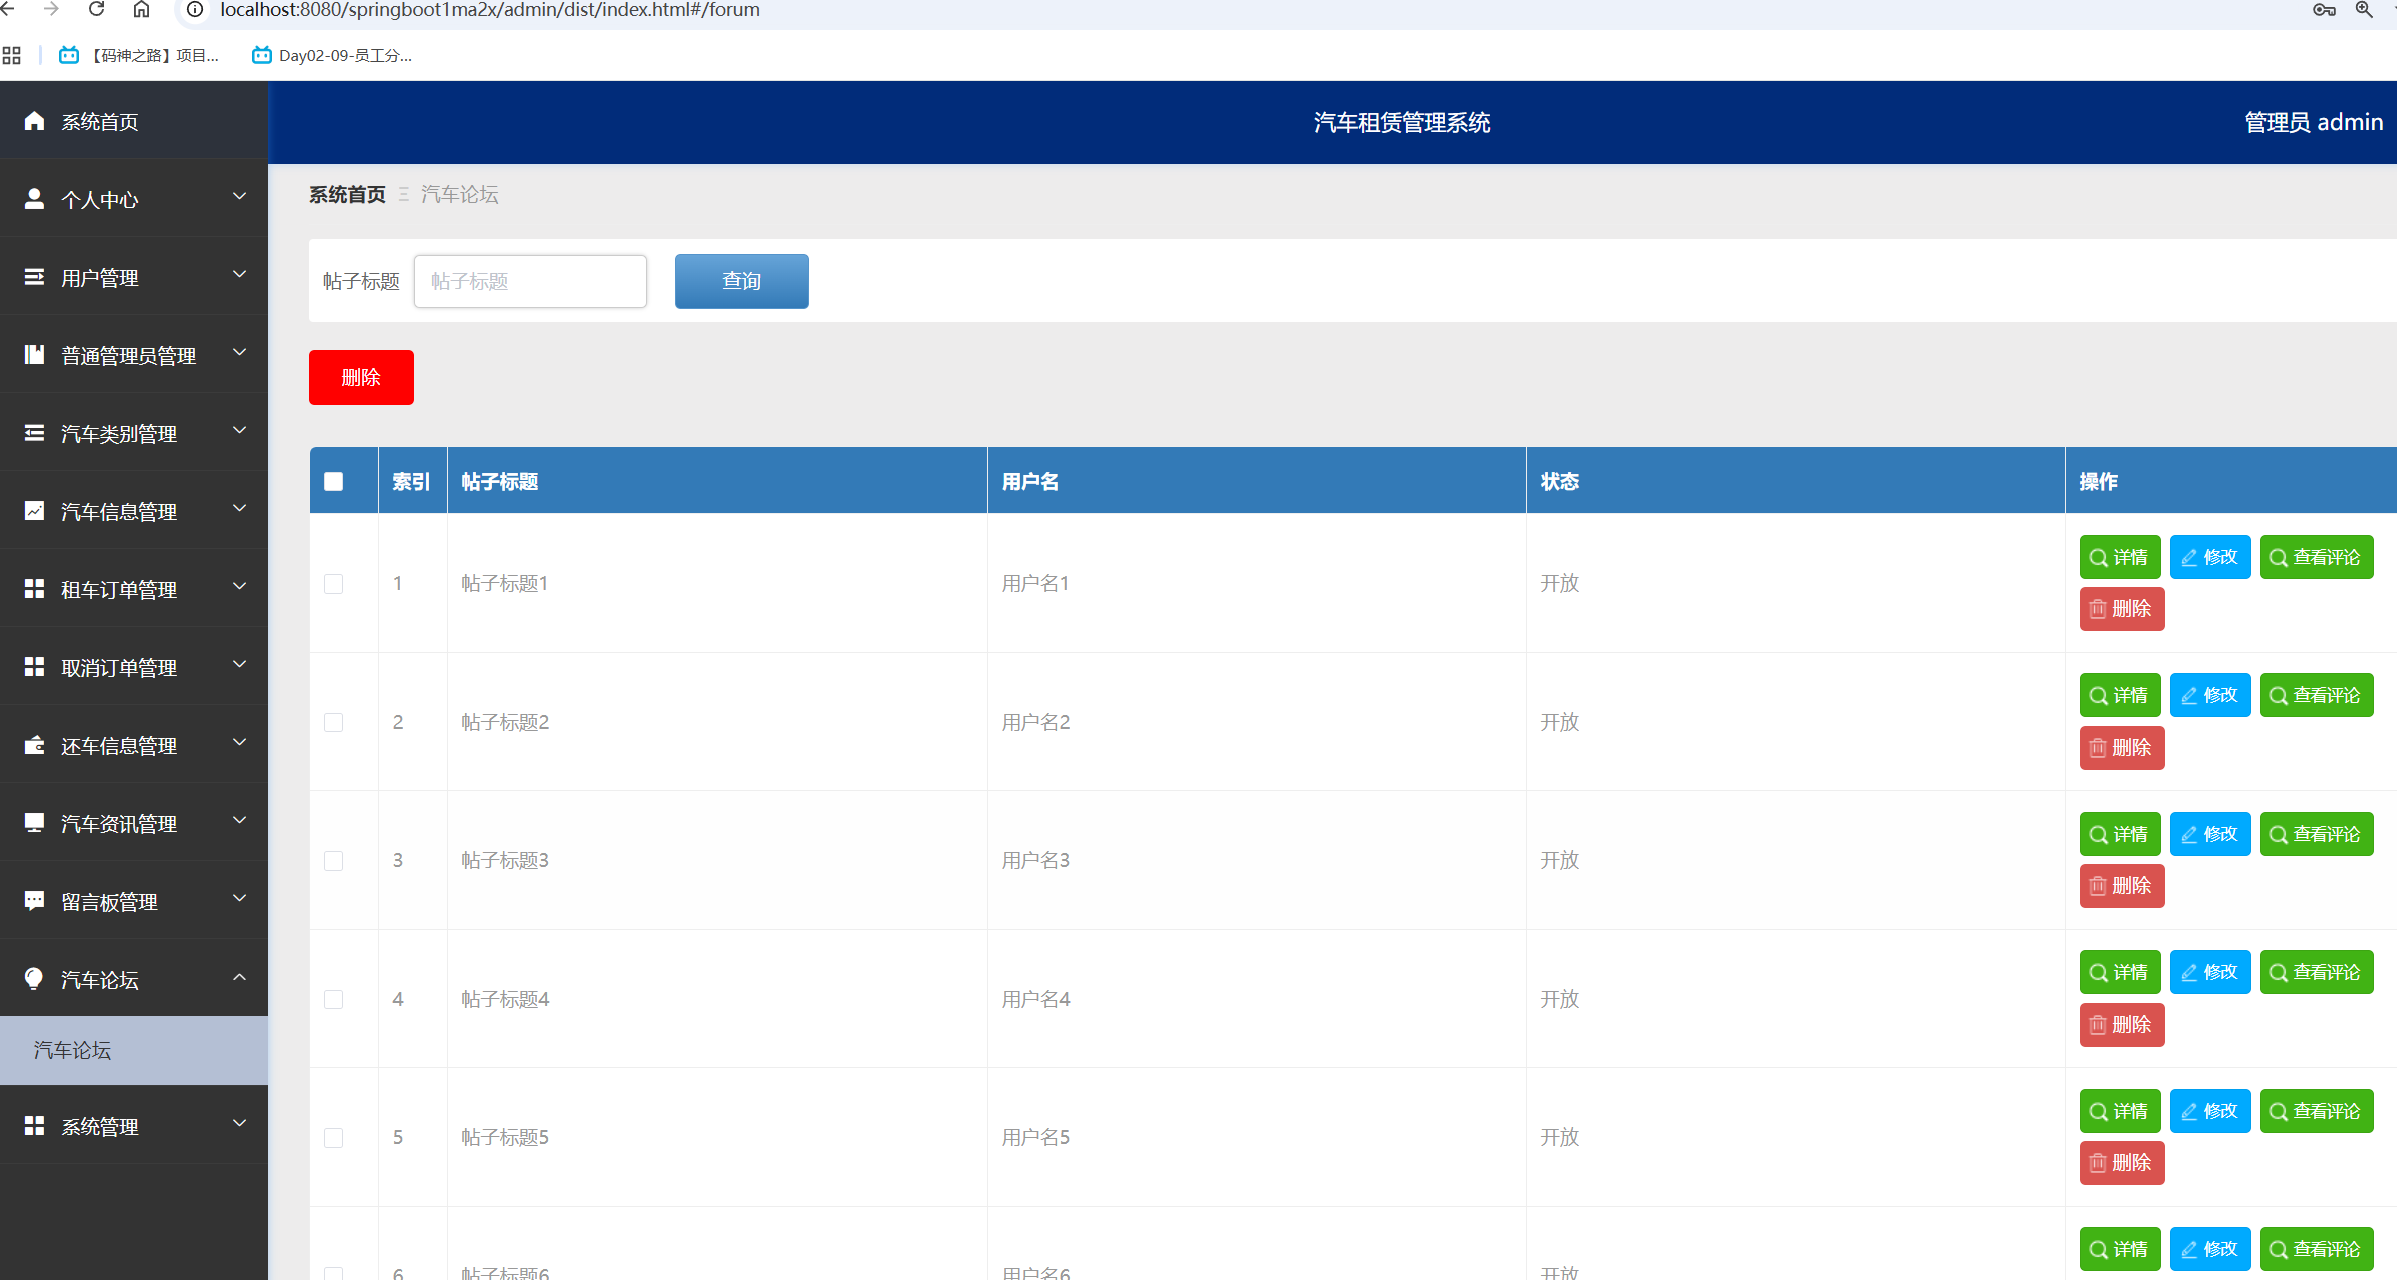The image size is (2397, 1280).
Task: Expand 汽车类别管理 chevron
Action: click(239, 431)
